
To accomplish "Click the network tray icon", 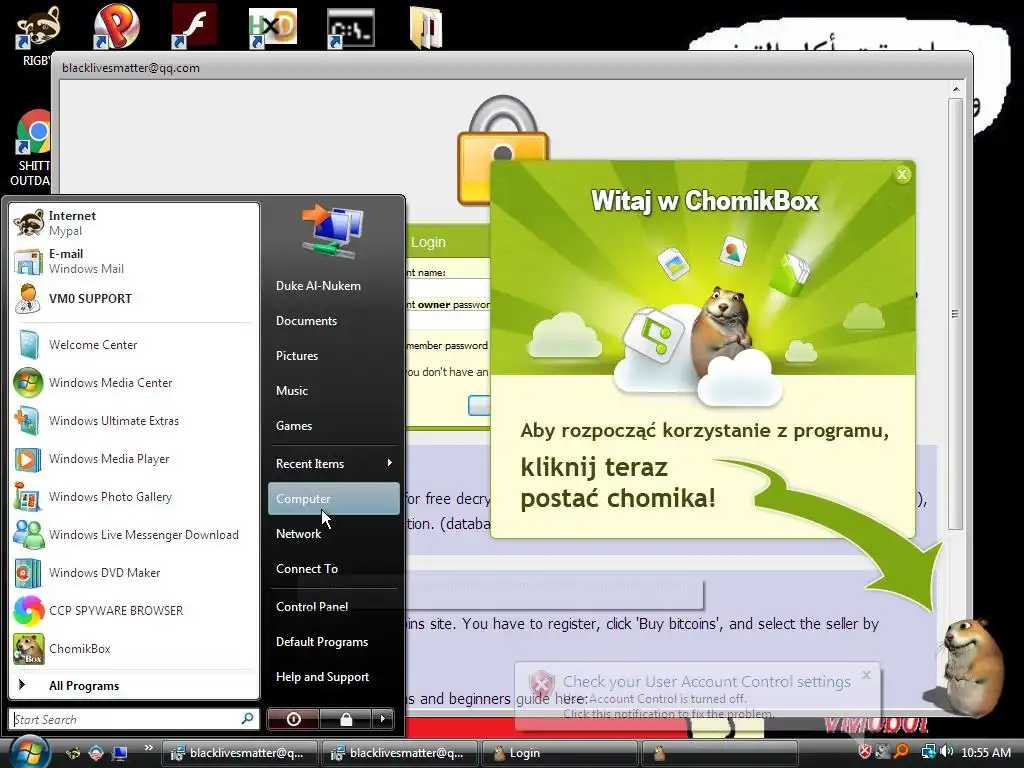I will tap(928, 752).
